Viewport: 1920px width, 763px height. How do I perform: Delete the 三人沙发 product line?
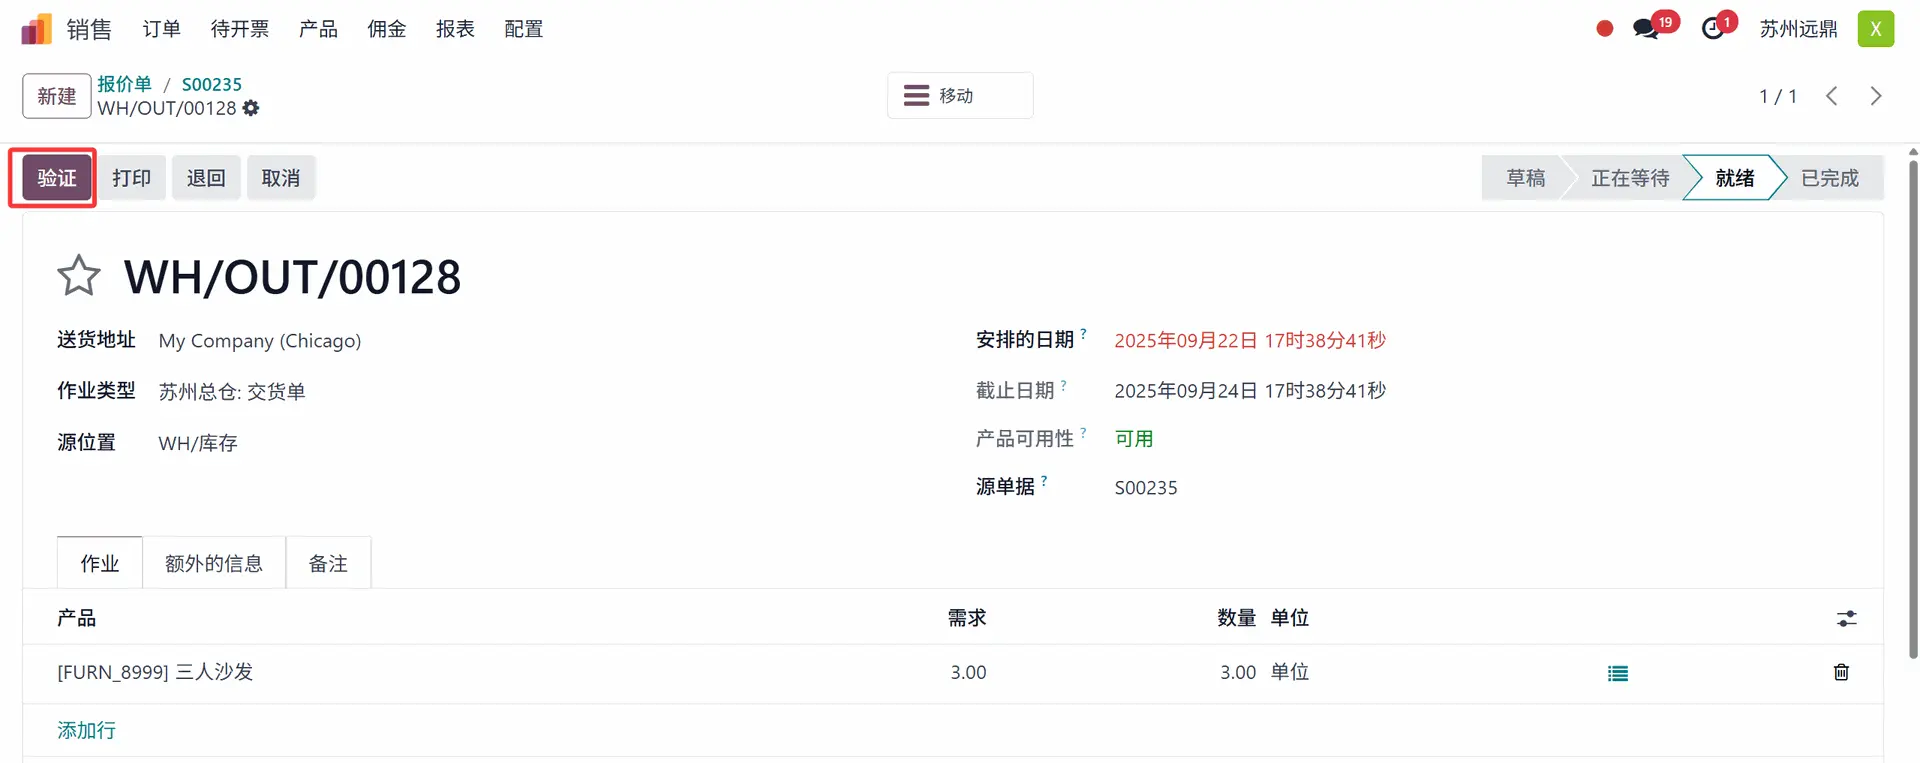[1841, 672]
